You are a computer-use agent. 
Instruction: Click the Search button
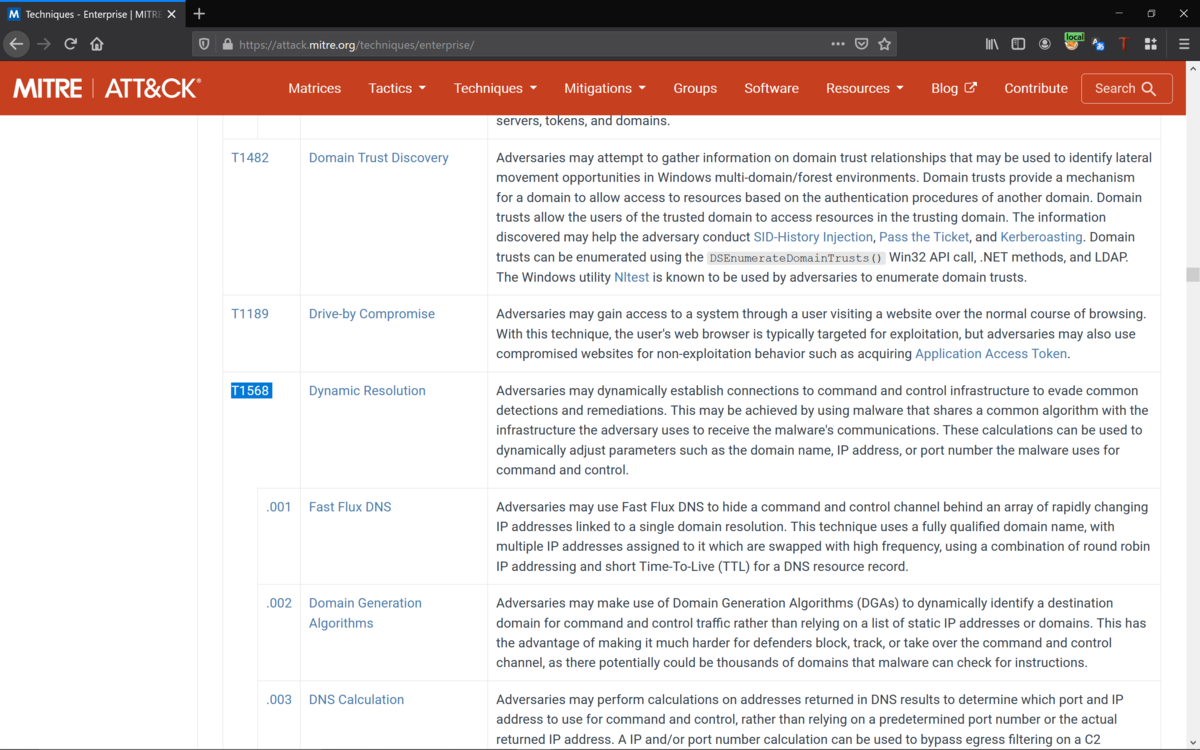pos(1126,88)
